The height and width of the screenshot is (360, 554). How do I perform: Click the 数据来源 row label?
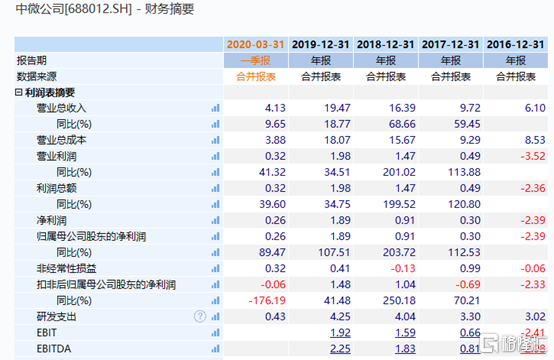36,77
